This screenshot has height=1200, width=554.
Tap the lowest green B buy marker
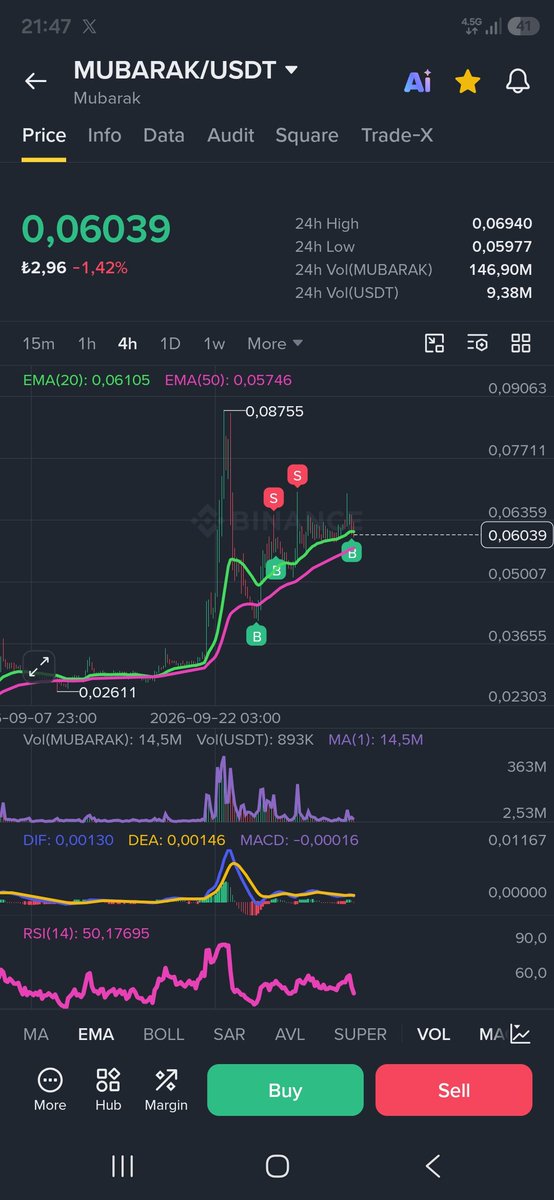[256, 634]
